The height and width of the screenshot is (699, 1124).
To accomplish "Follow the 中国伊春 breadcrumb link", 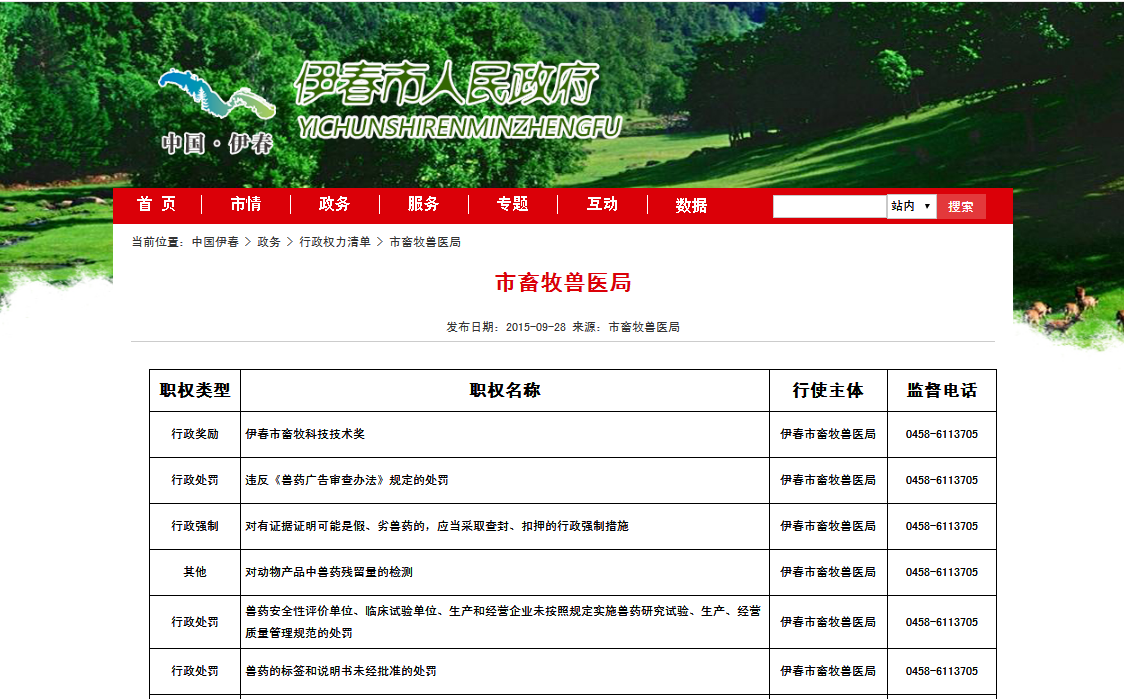I will click(215, 242).
